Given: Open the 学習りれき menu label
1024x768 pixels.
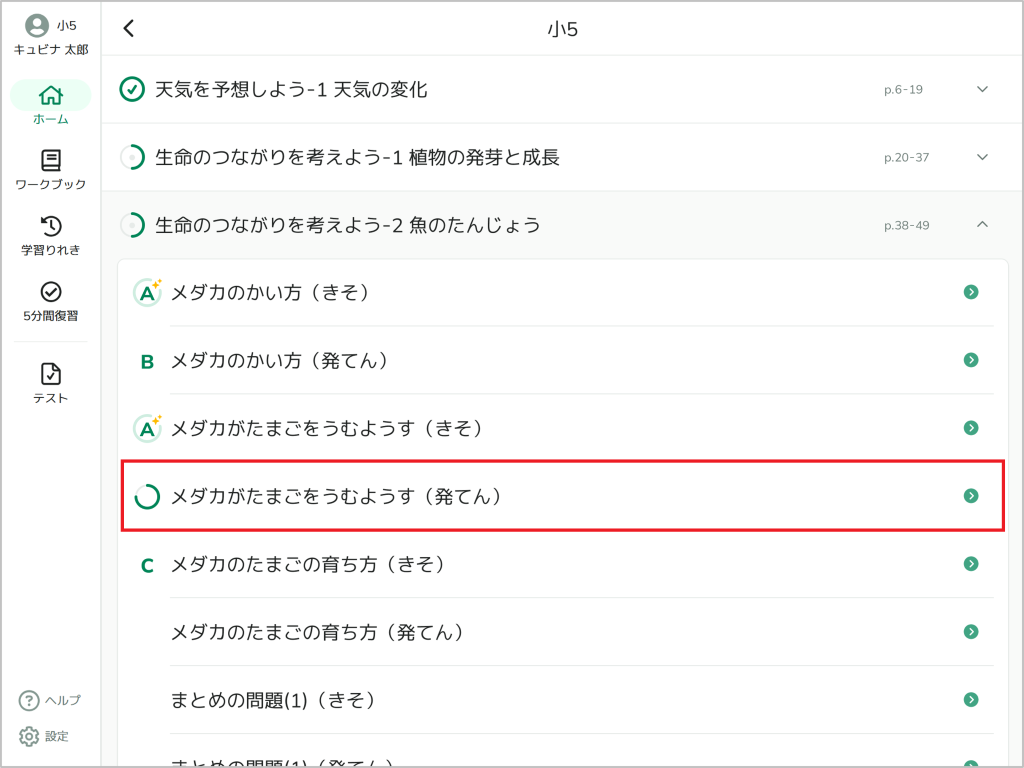Looking at the screenshot, I should tap(50, 250).
